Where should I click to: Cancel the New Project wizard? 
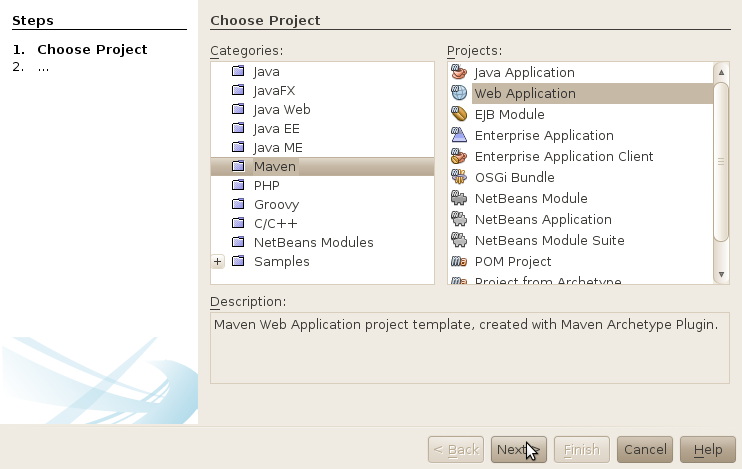tap(645, 449)
